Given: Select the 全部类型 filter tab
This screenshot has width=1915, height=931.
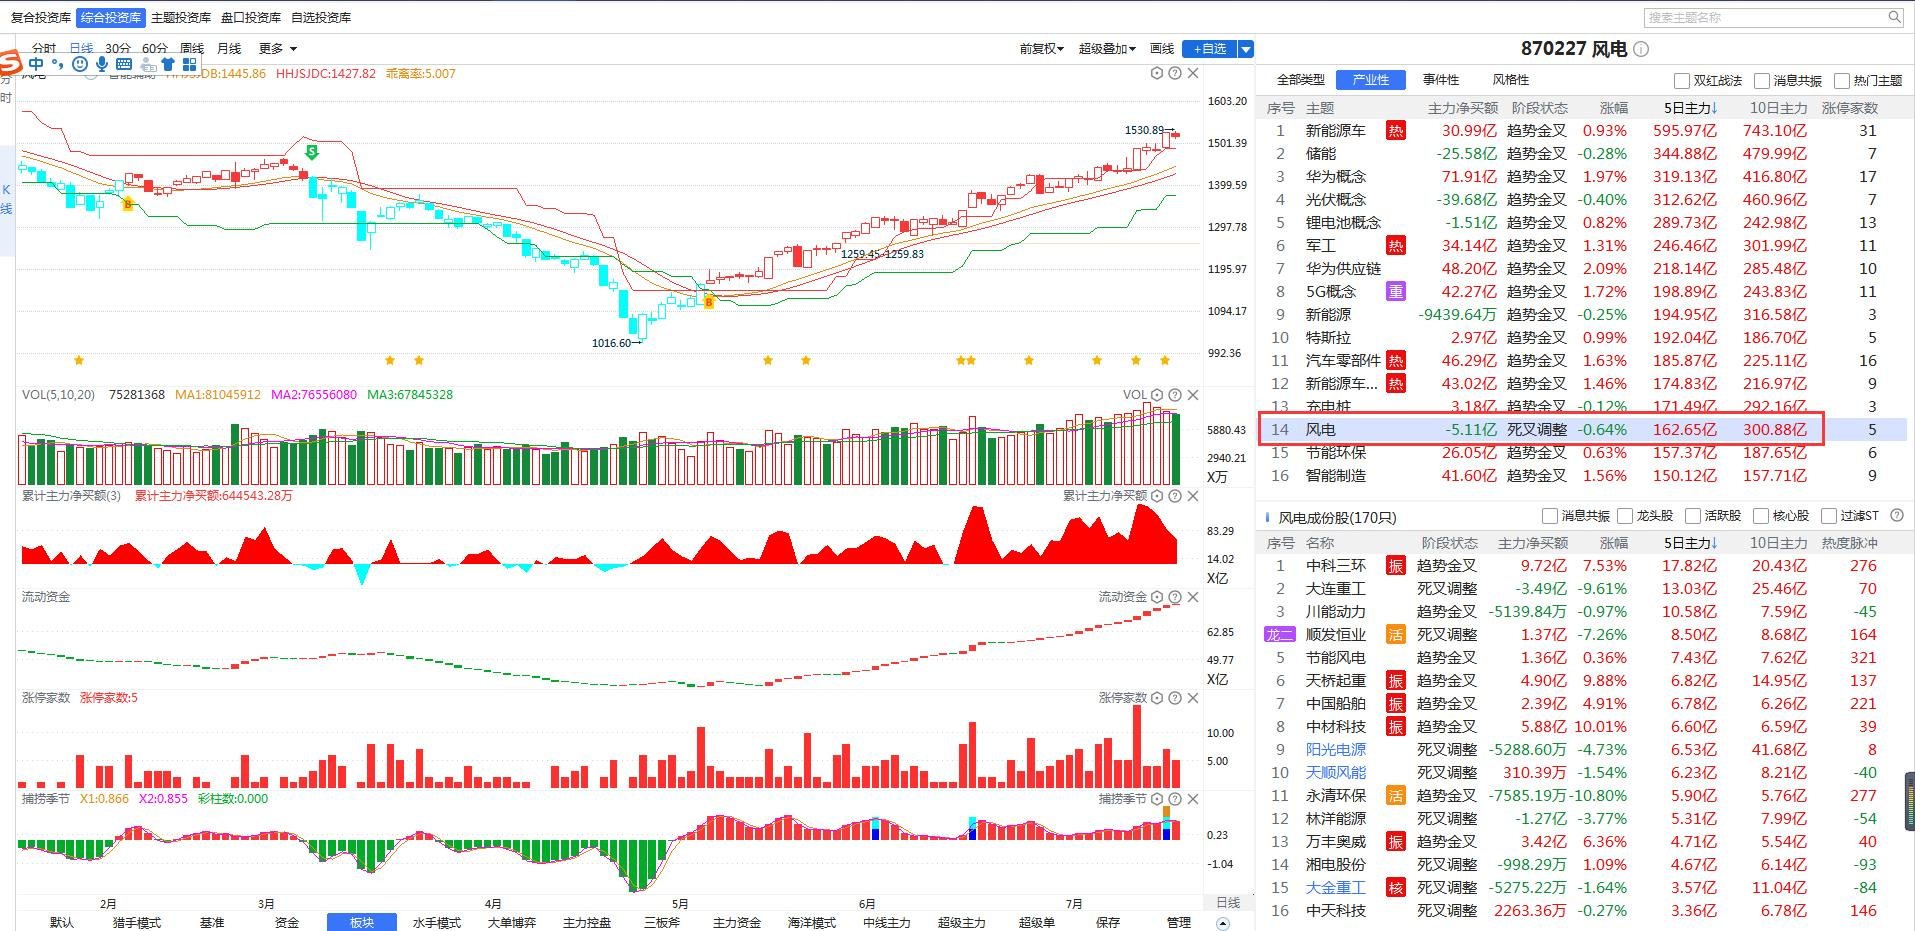Looking at the screenshot, I should 1301,80.
